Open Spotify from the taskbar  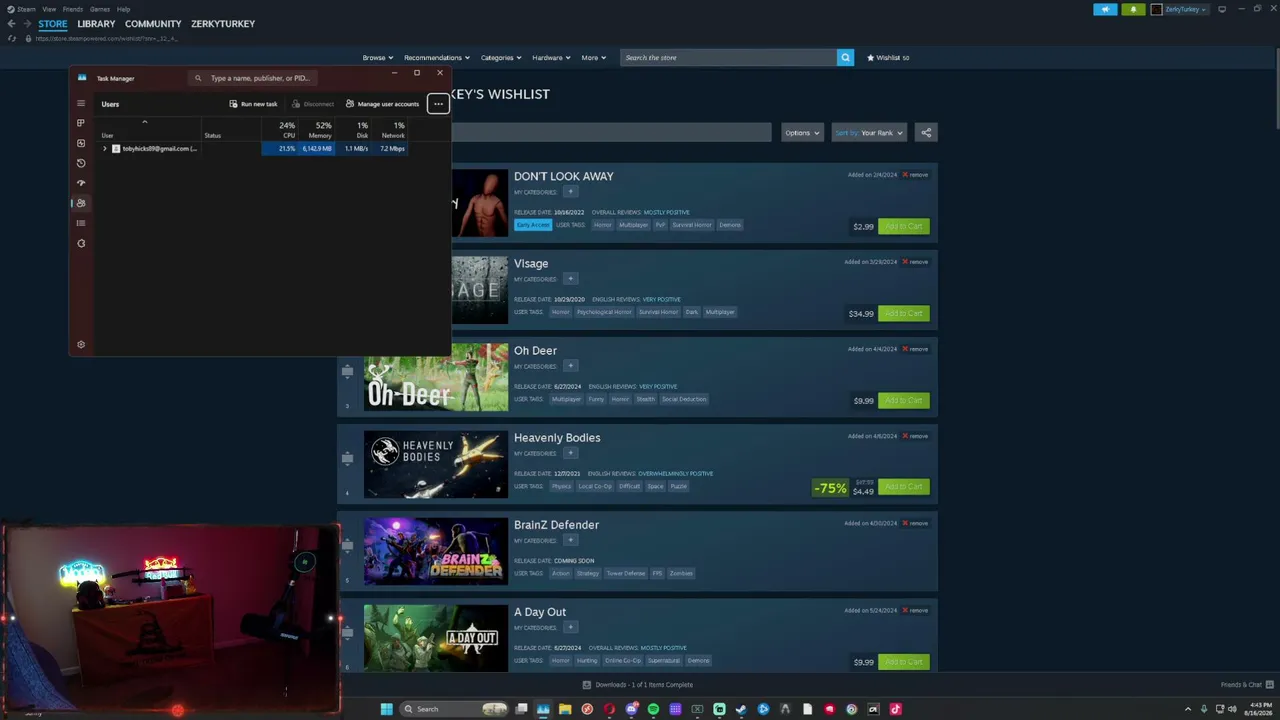click(653, 710)
